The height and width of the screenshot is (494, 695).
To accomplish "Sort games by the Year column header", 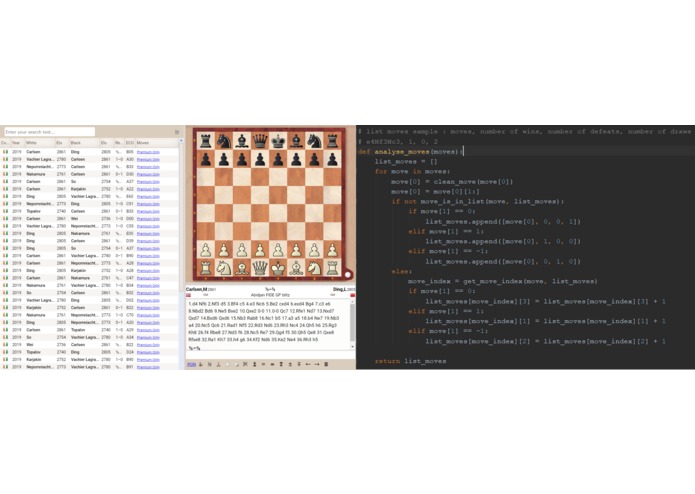I will point(16,143).
